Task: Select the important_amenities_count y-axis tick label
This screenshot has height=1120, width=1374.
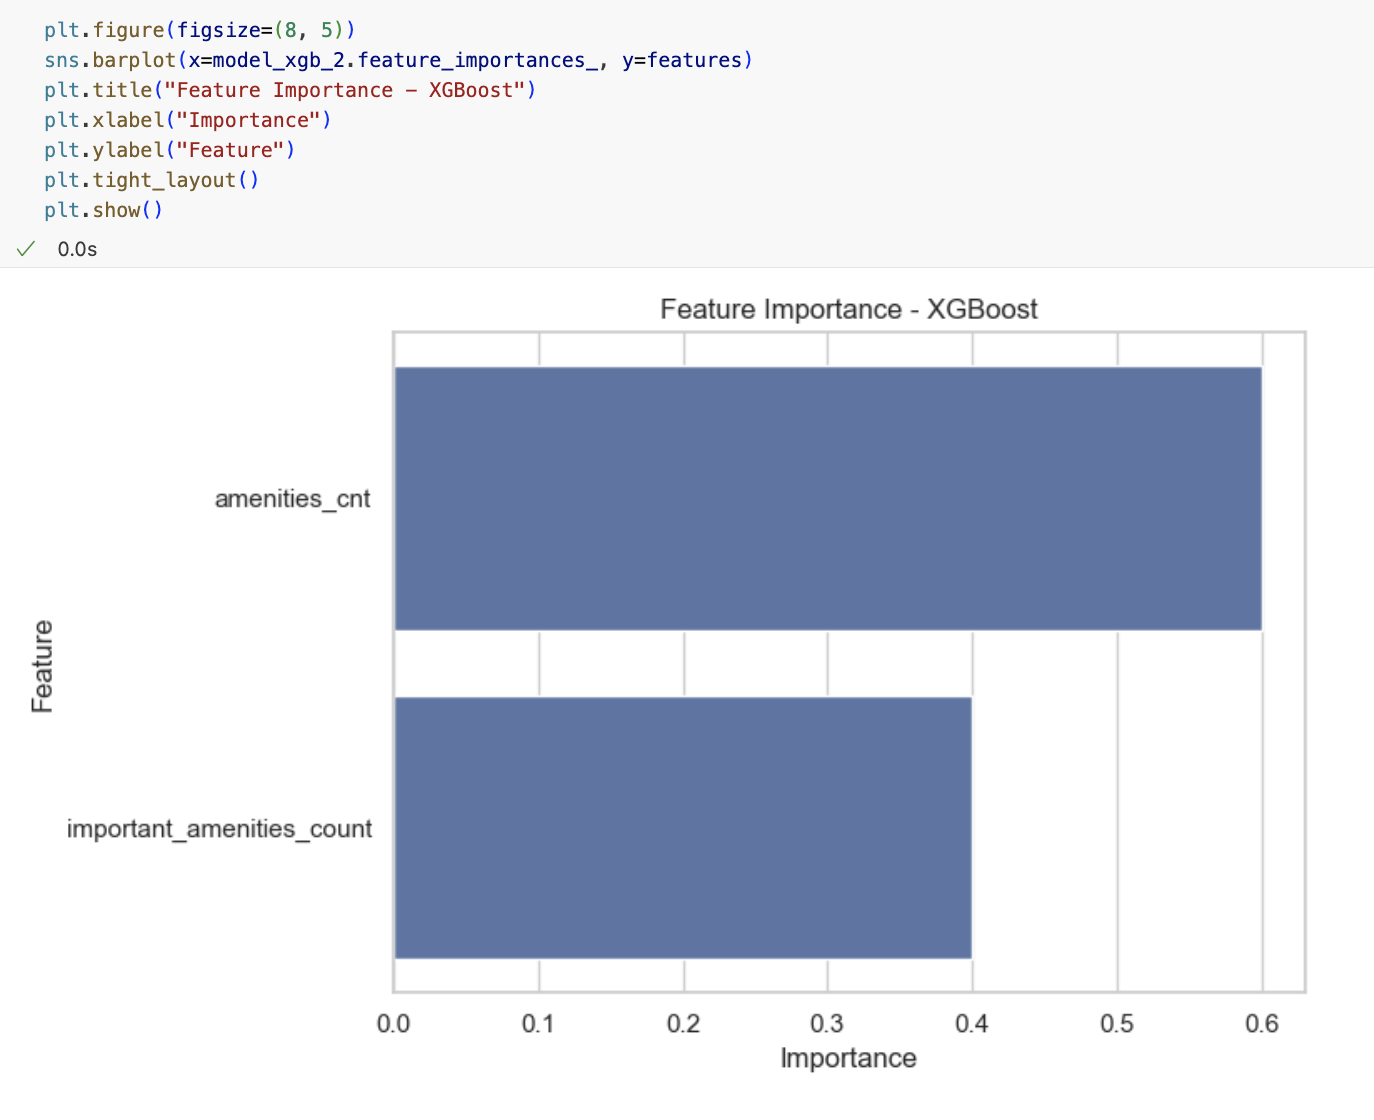Action: [x=220, y=829]
